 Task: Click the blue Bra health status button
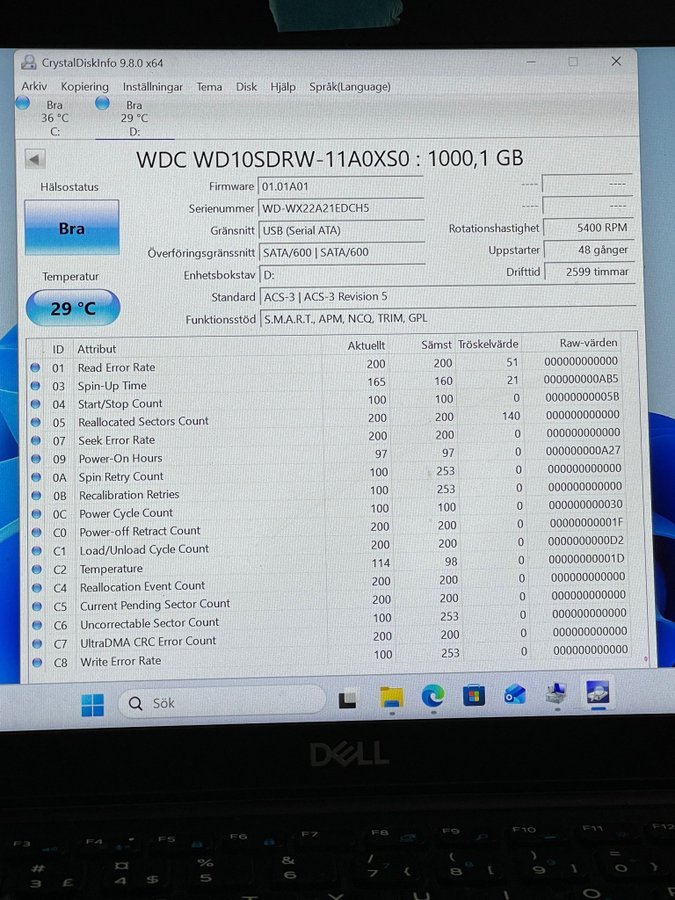[x=72, y=228]
